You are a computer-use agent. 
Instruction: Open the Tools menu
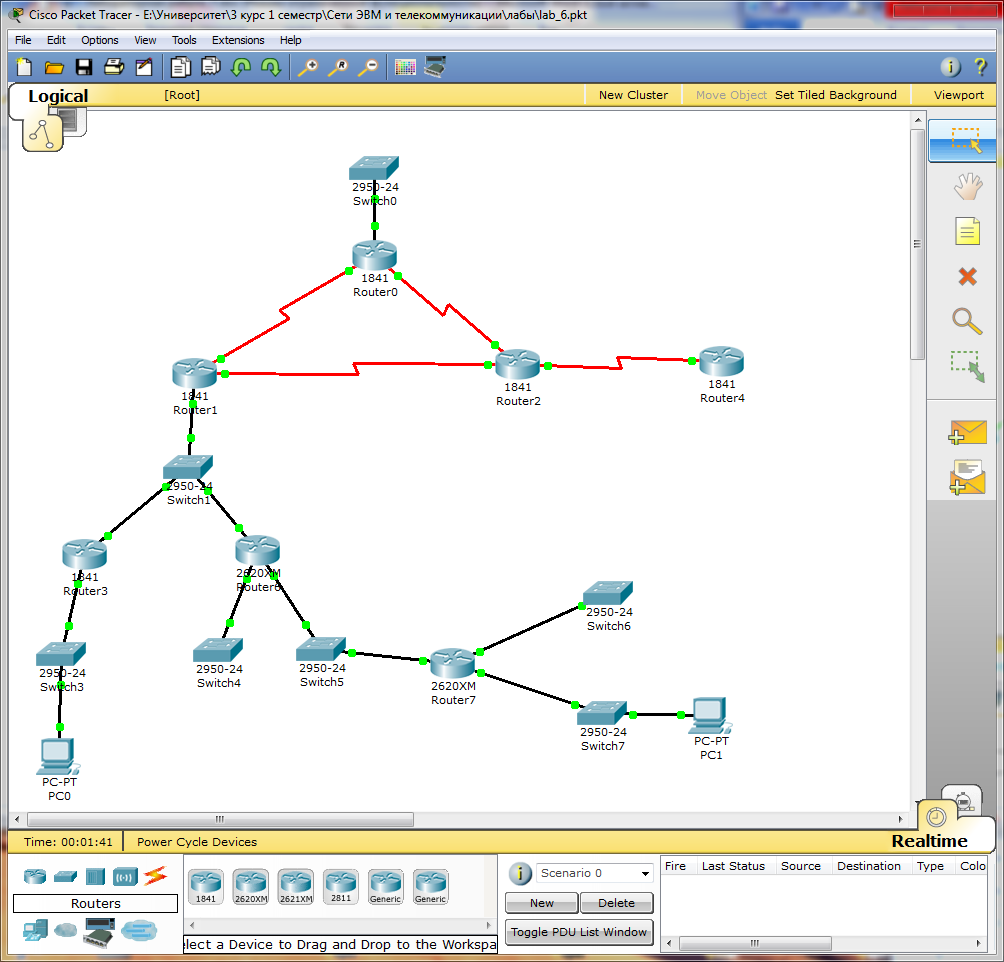[x=184, y=40]
